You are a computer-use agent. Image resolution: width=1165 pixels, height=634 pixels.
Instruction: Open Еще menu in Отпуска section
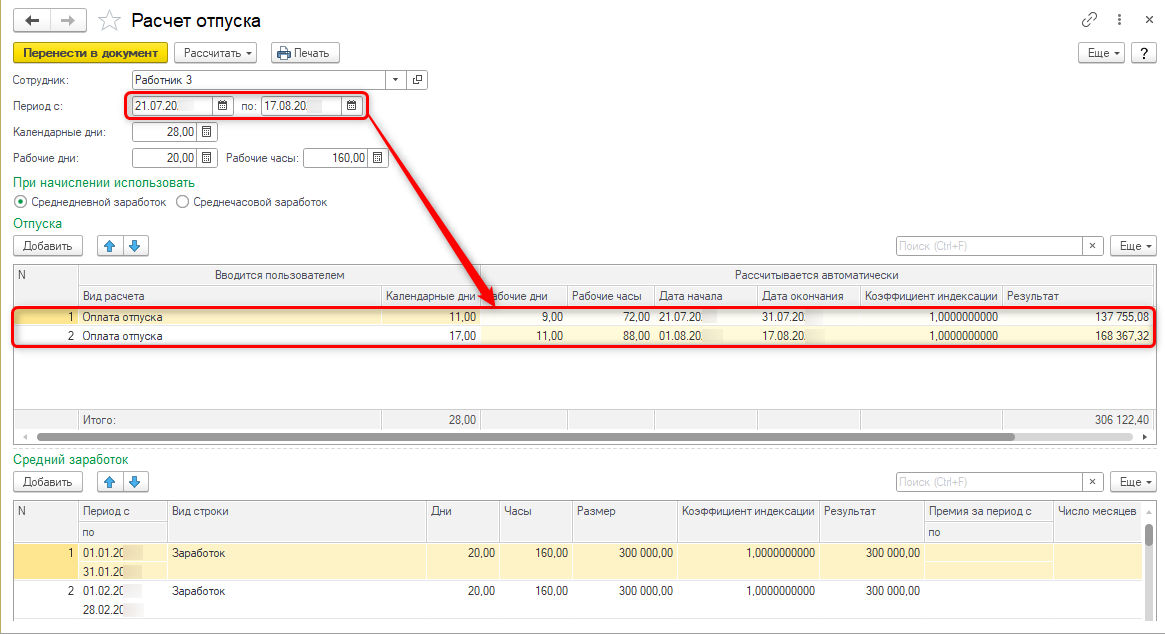pyautogui.click(x=1134, y=246)
